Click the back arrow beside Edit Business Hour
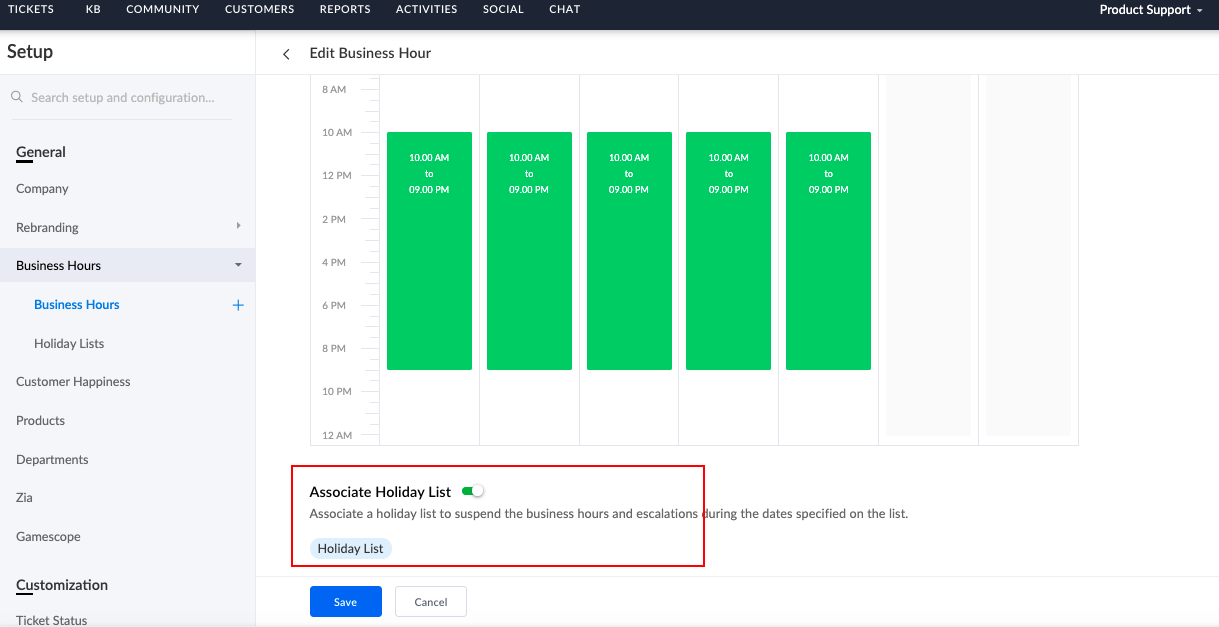 287,54
